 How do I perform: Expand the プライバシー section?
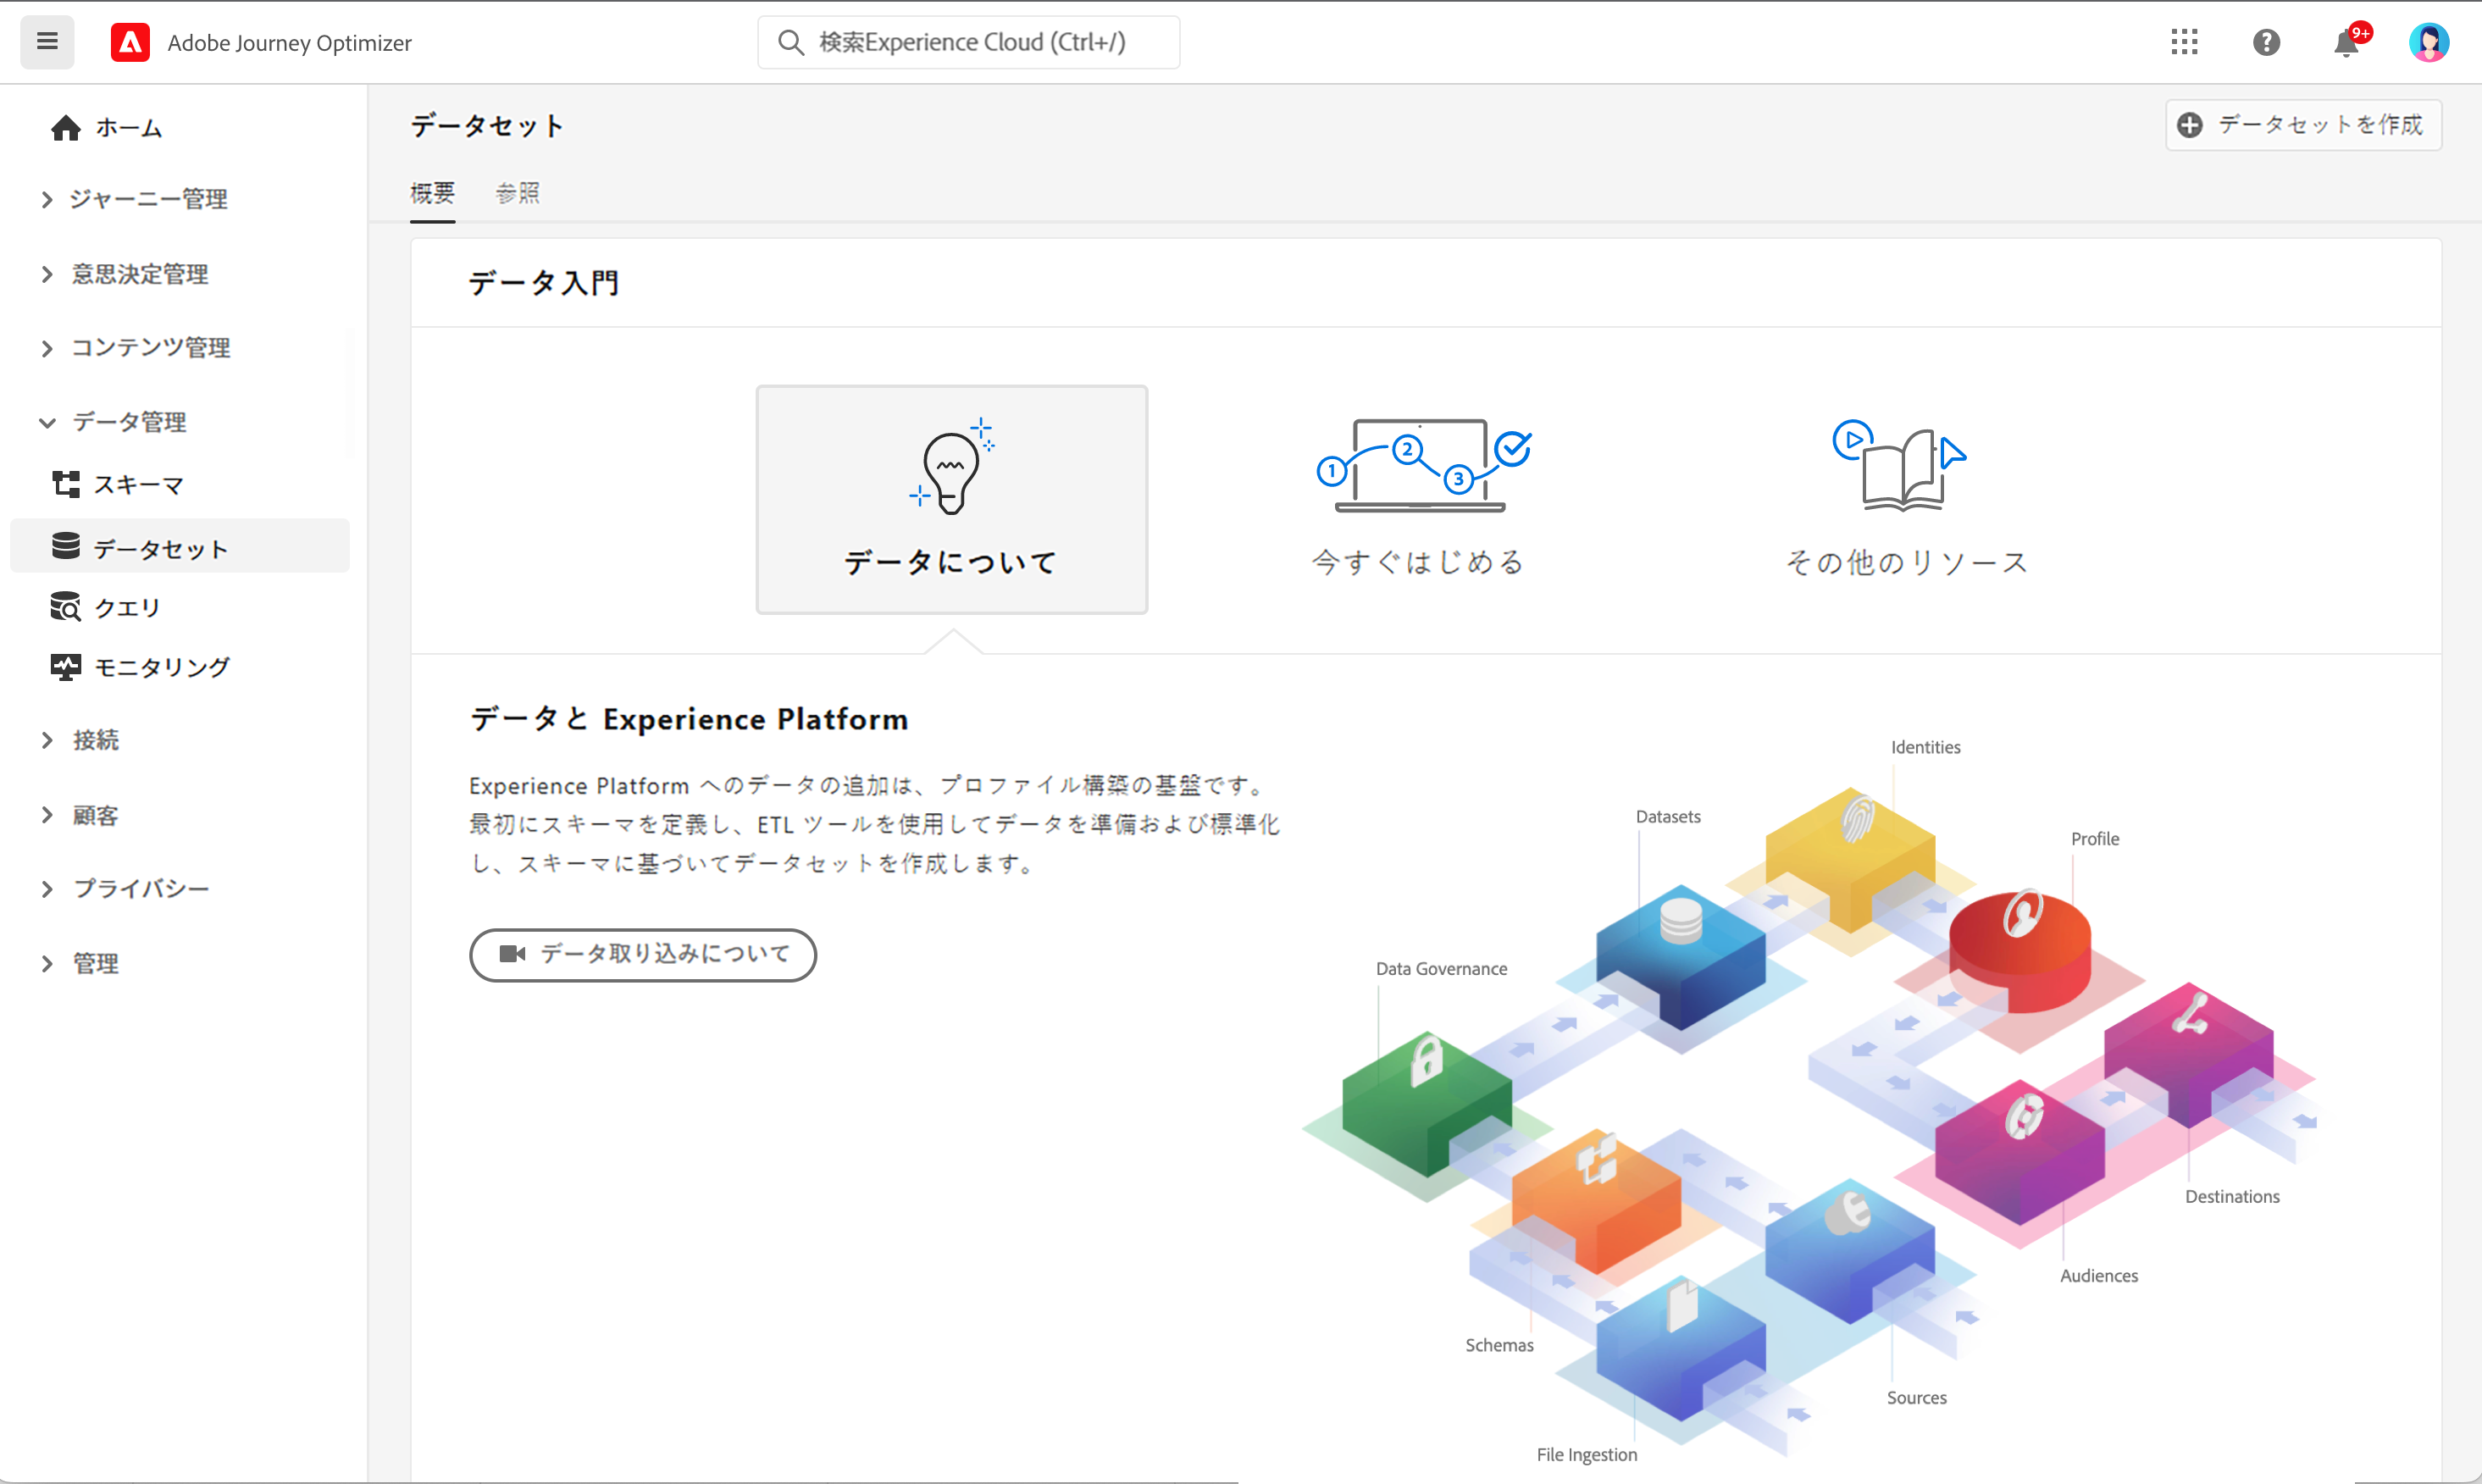coord(140,889)
